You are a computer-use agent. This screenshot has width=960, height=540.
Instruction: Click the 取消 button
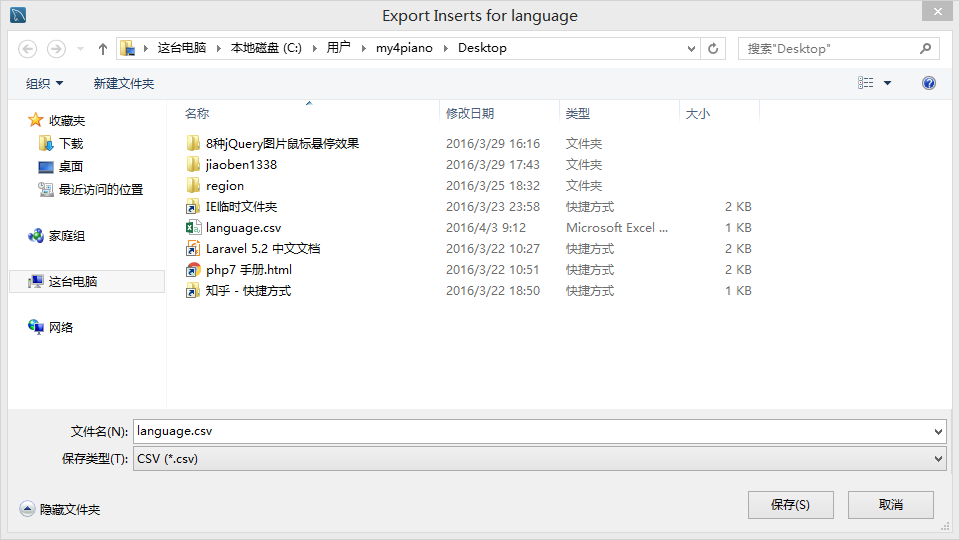[x=891, y=505]
